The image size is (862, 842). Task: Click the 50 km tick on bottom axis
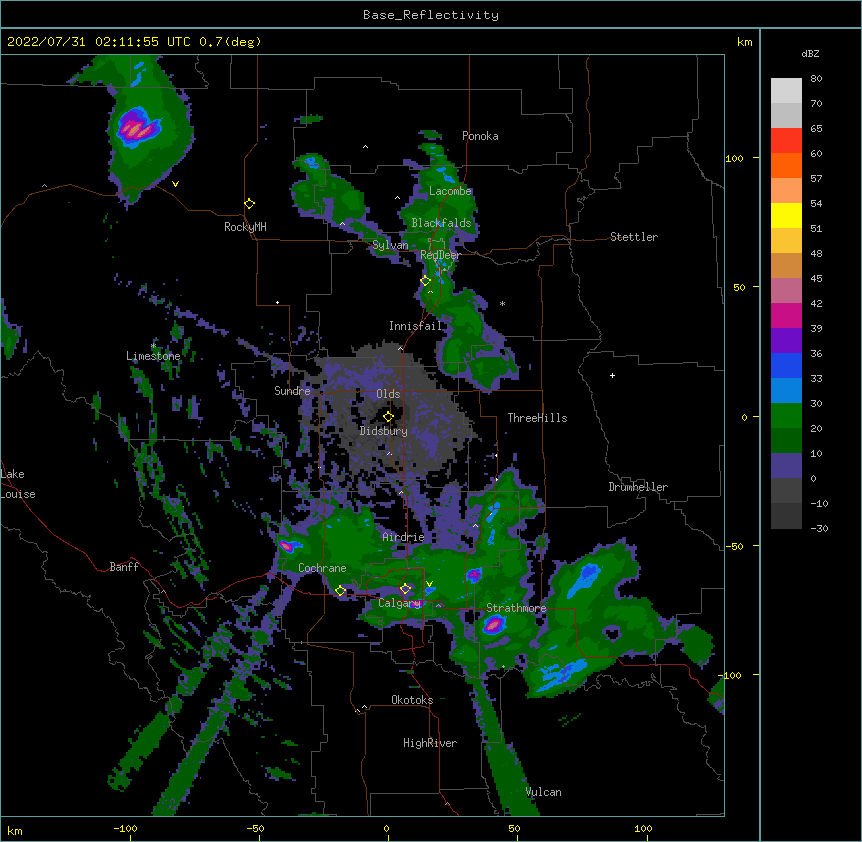tap(514, 828)
